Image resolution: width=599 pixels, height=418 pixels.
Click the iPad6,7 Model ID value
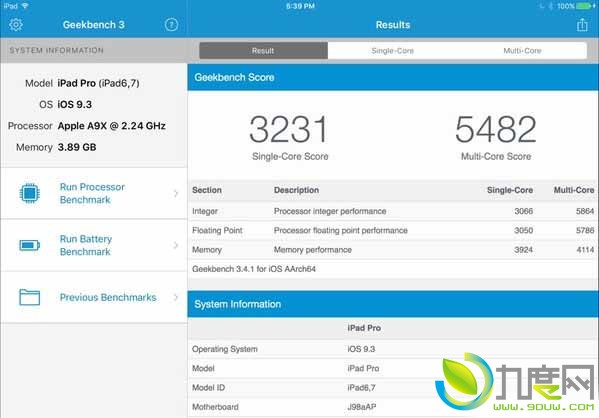coord(361,387)
